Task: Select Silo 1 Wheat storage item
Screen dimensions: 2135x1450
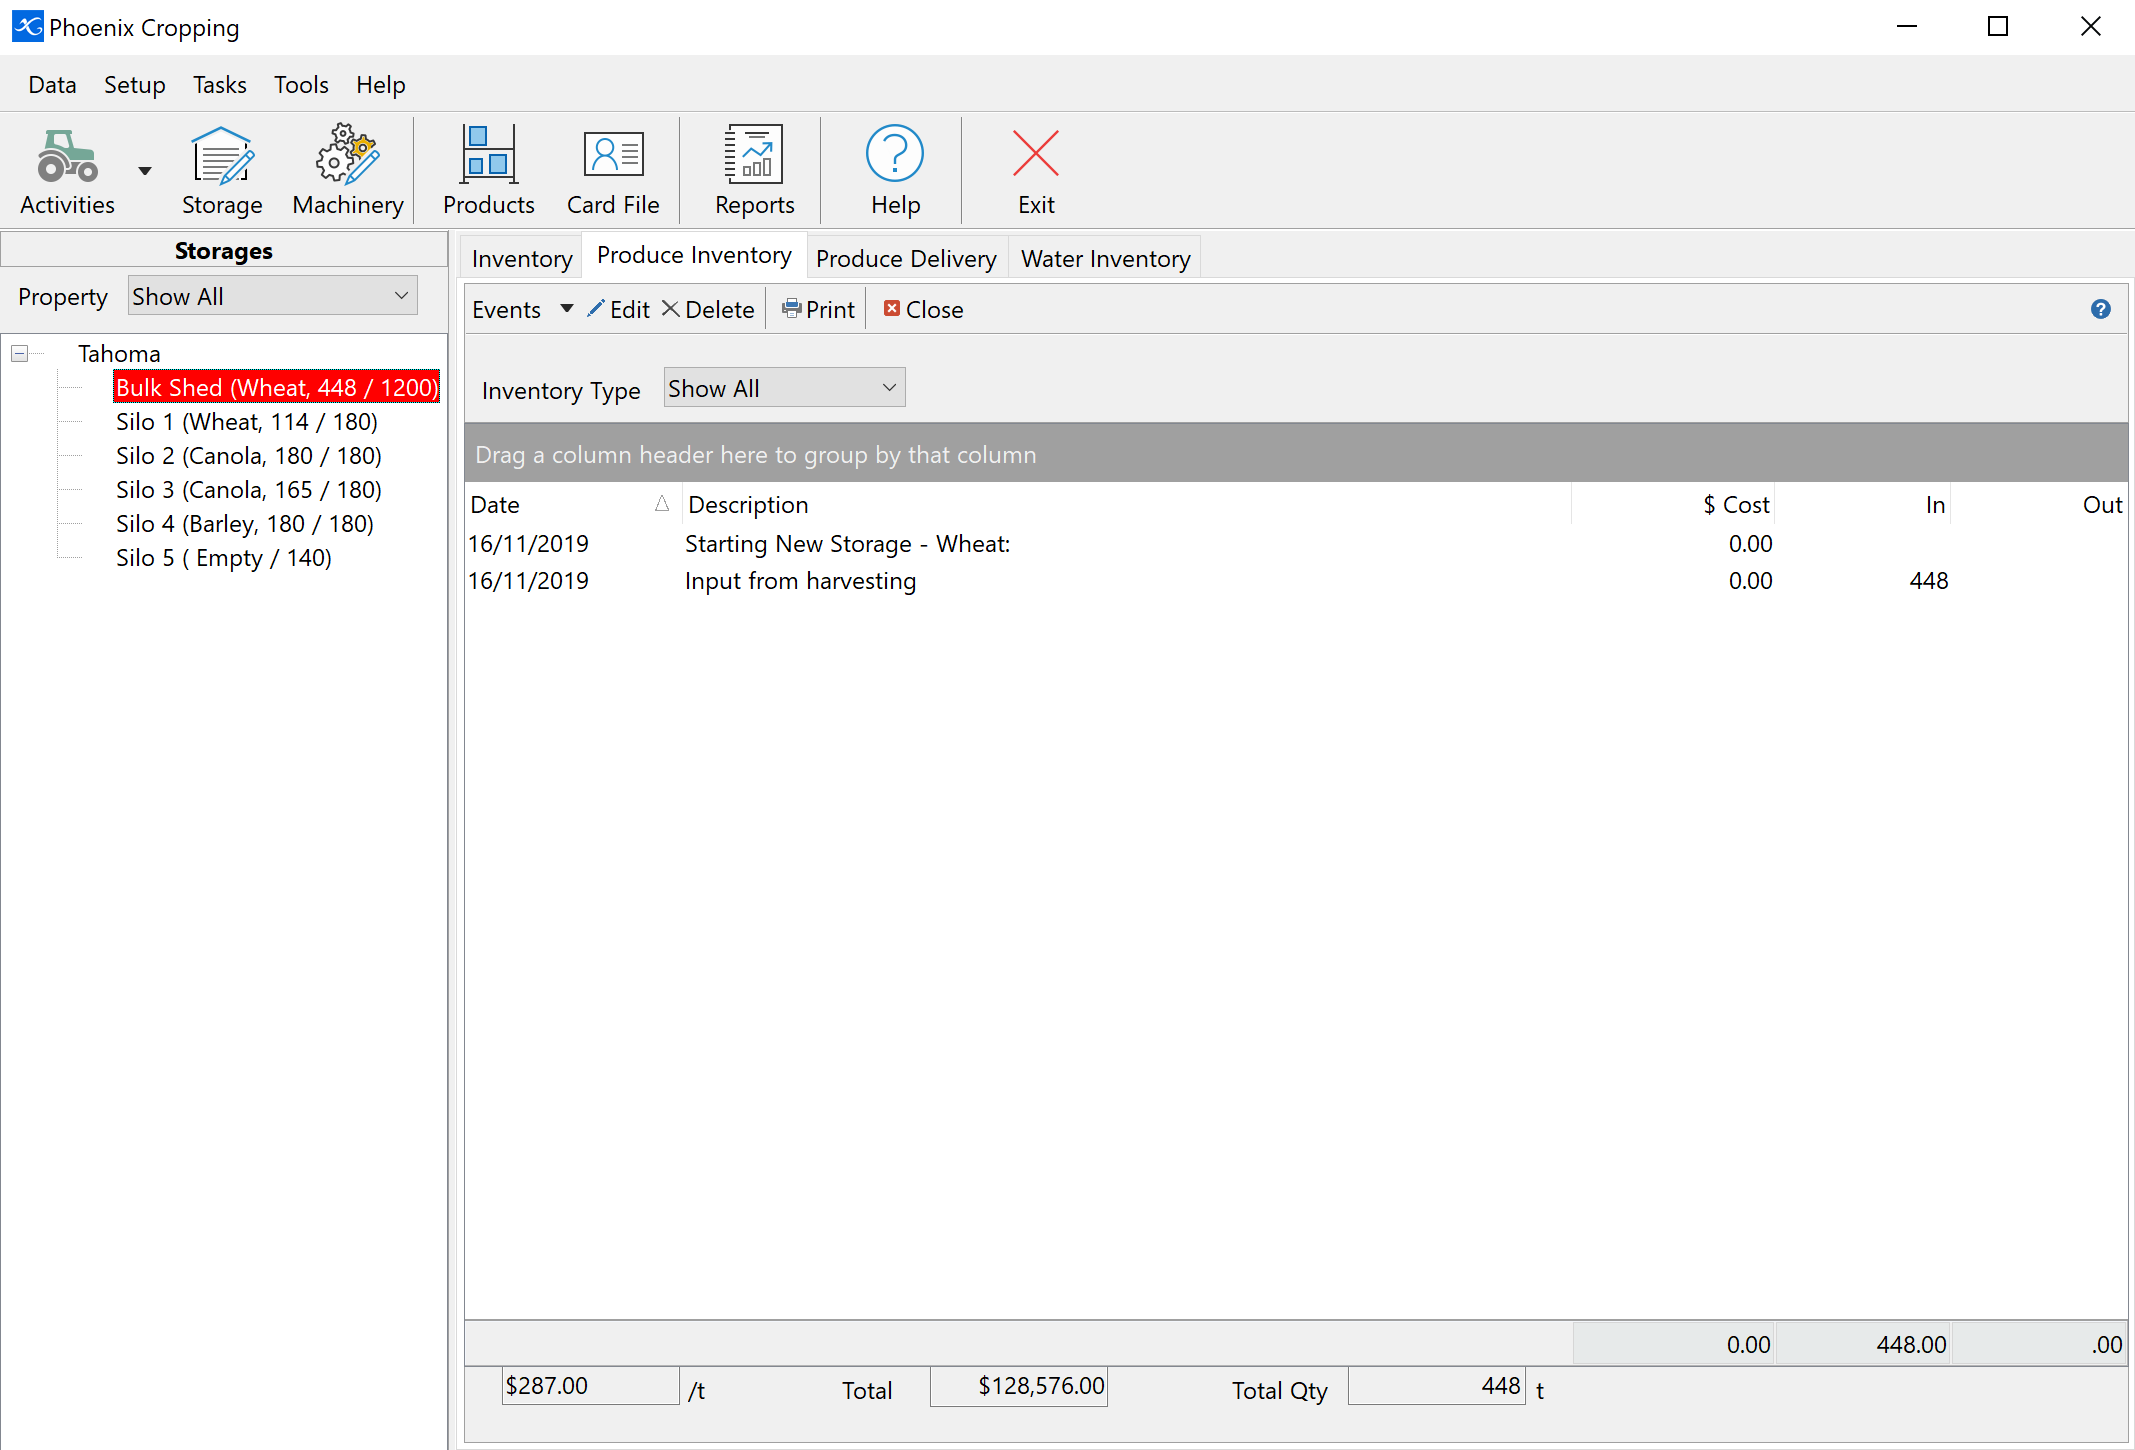Action: (x=247, y=422)
